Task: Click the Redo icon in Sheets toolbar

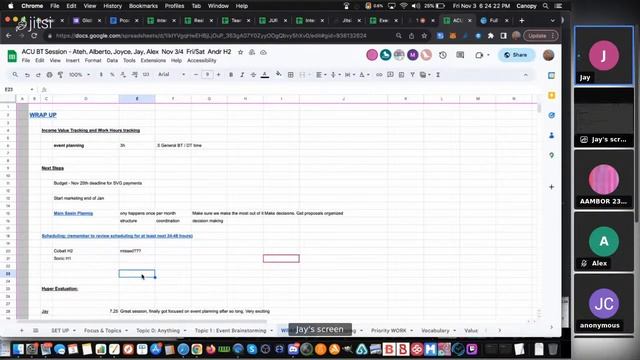Action: (38, 75)
